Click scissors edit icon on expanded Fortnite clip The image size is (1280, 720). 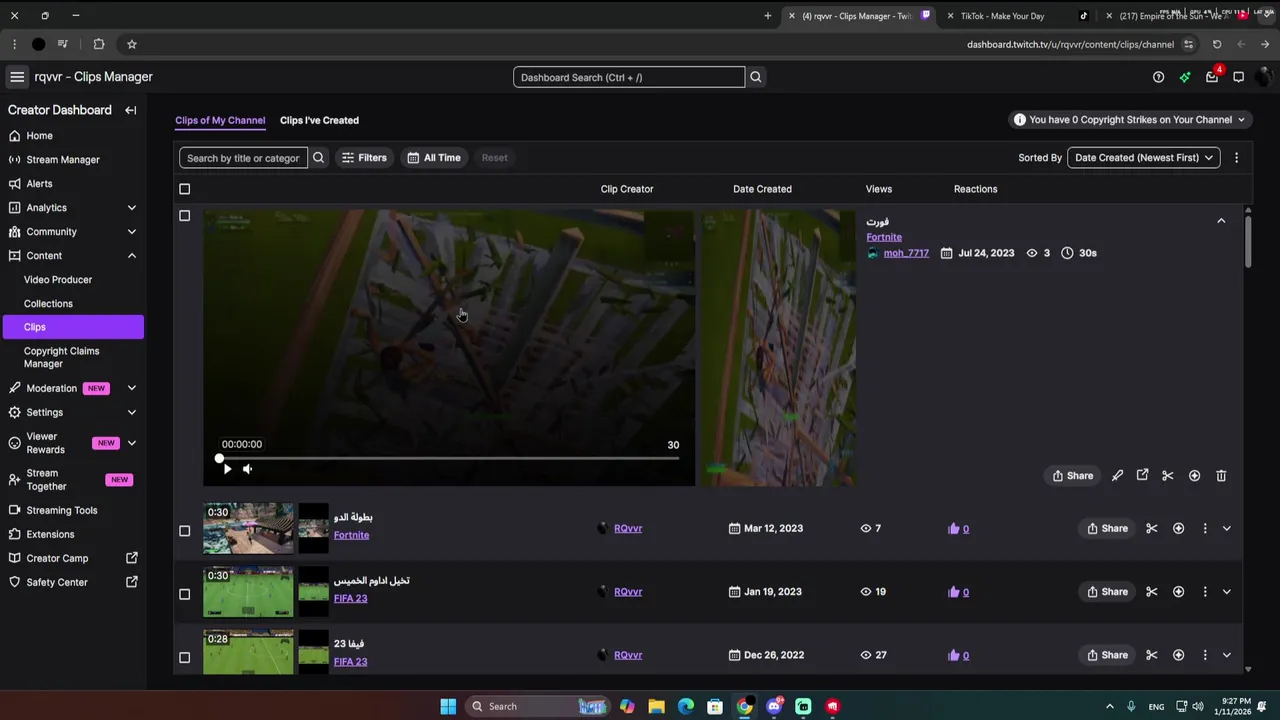coord(1167,476)
